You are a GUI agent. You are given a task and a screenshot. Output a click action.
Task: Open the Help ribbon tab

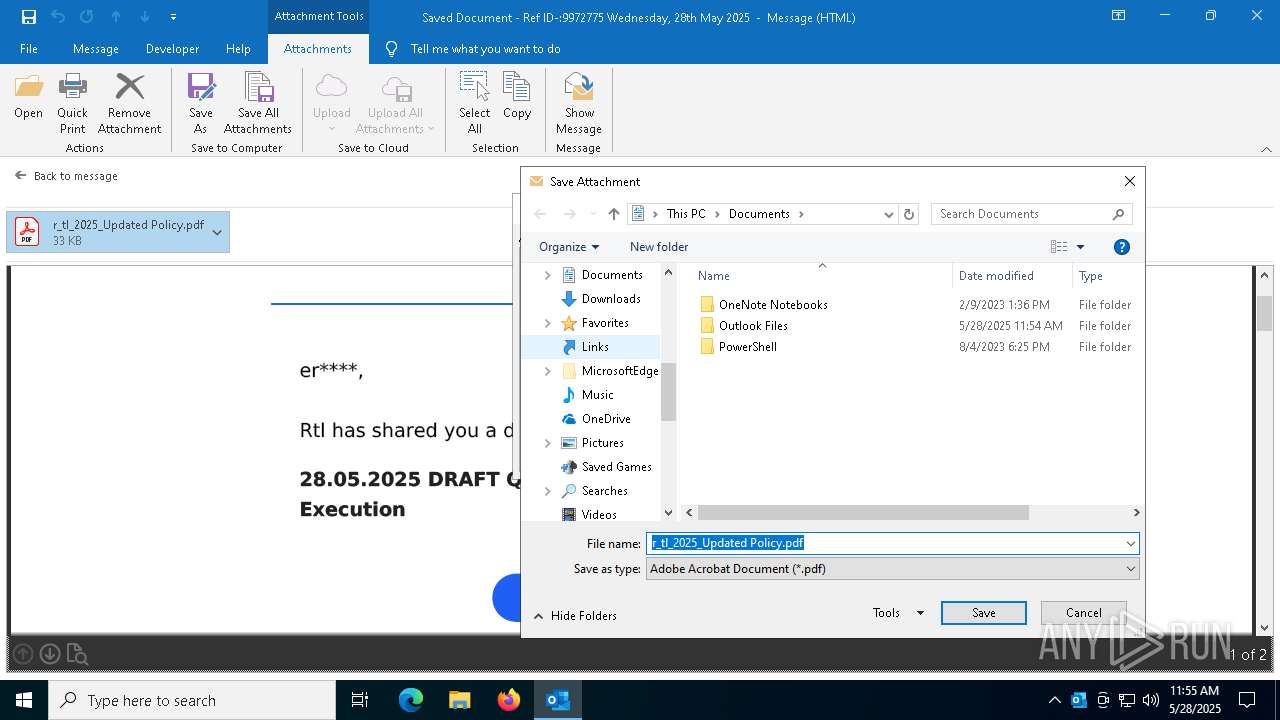(x=238, y=49)
